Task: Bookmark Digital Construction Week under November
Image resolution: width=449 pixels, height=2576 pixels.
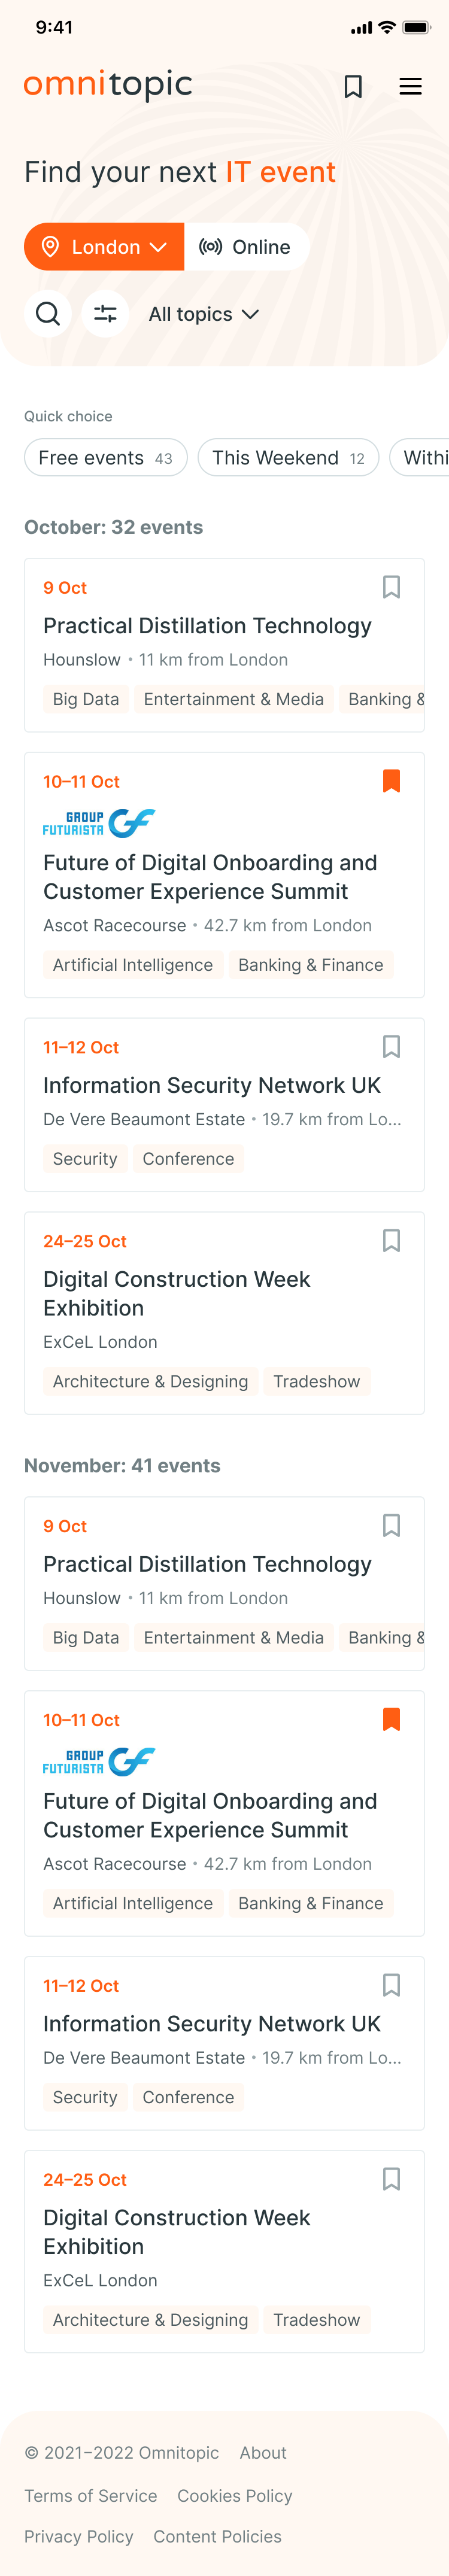Action: point(391,2179)
